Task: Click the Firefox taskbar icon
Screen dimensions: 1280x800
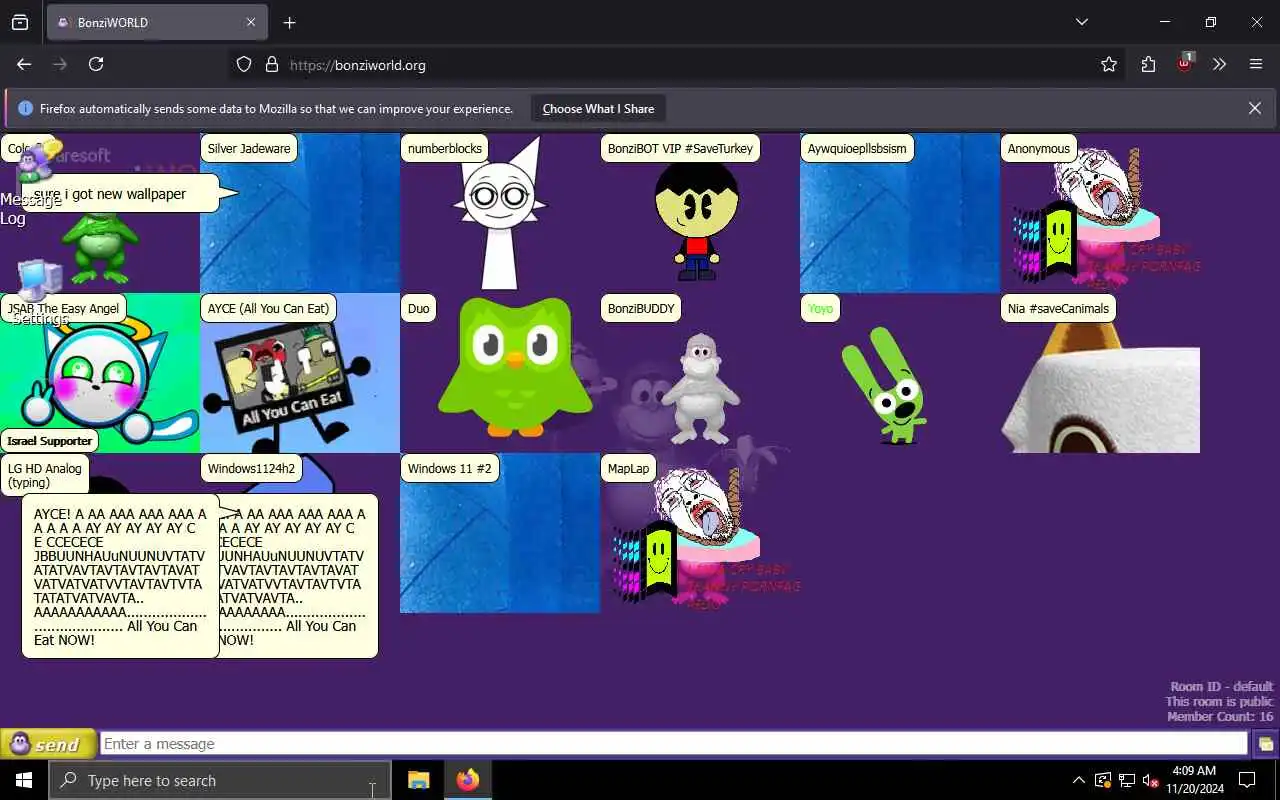Action: pos(467,780)
